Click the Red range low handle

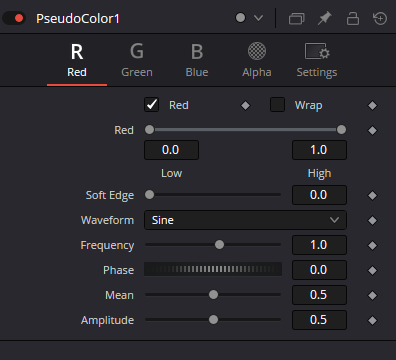click(149, 130)
